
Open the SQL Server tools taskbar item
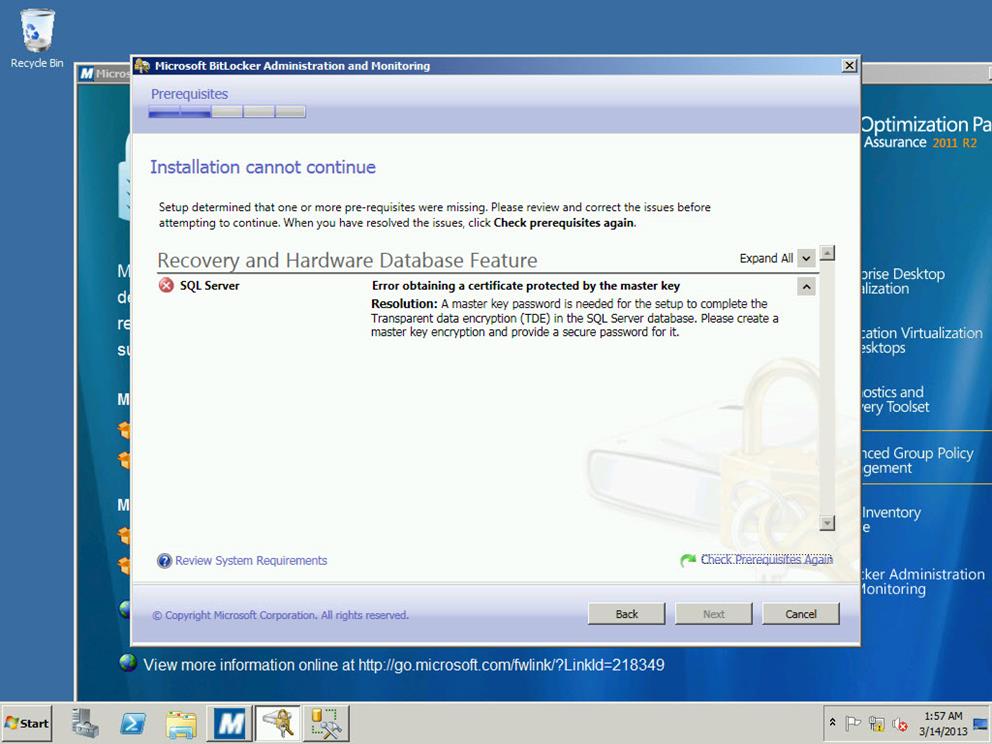(x=326, y=722)
